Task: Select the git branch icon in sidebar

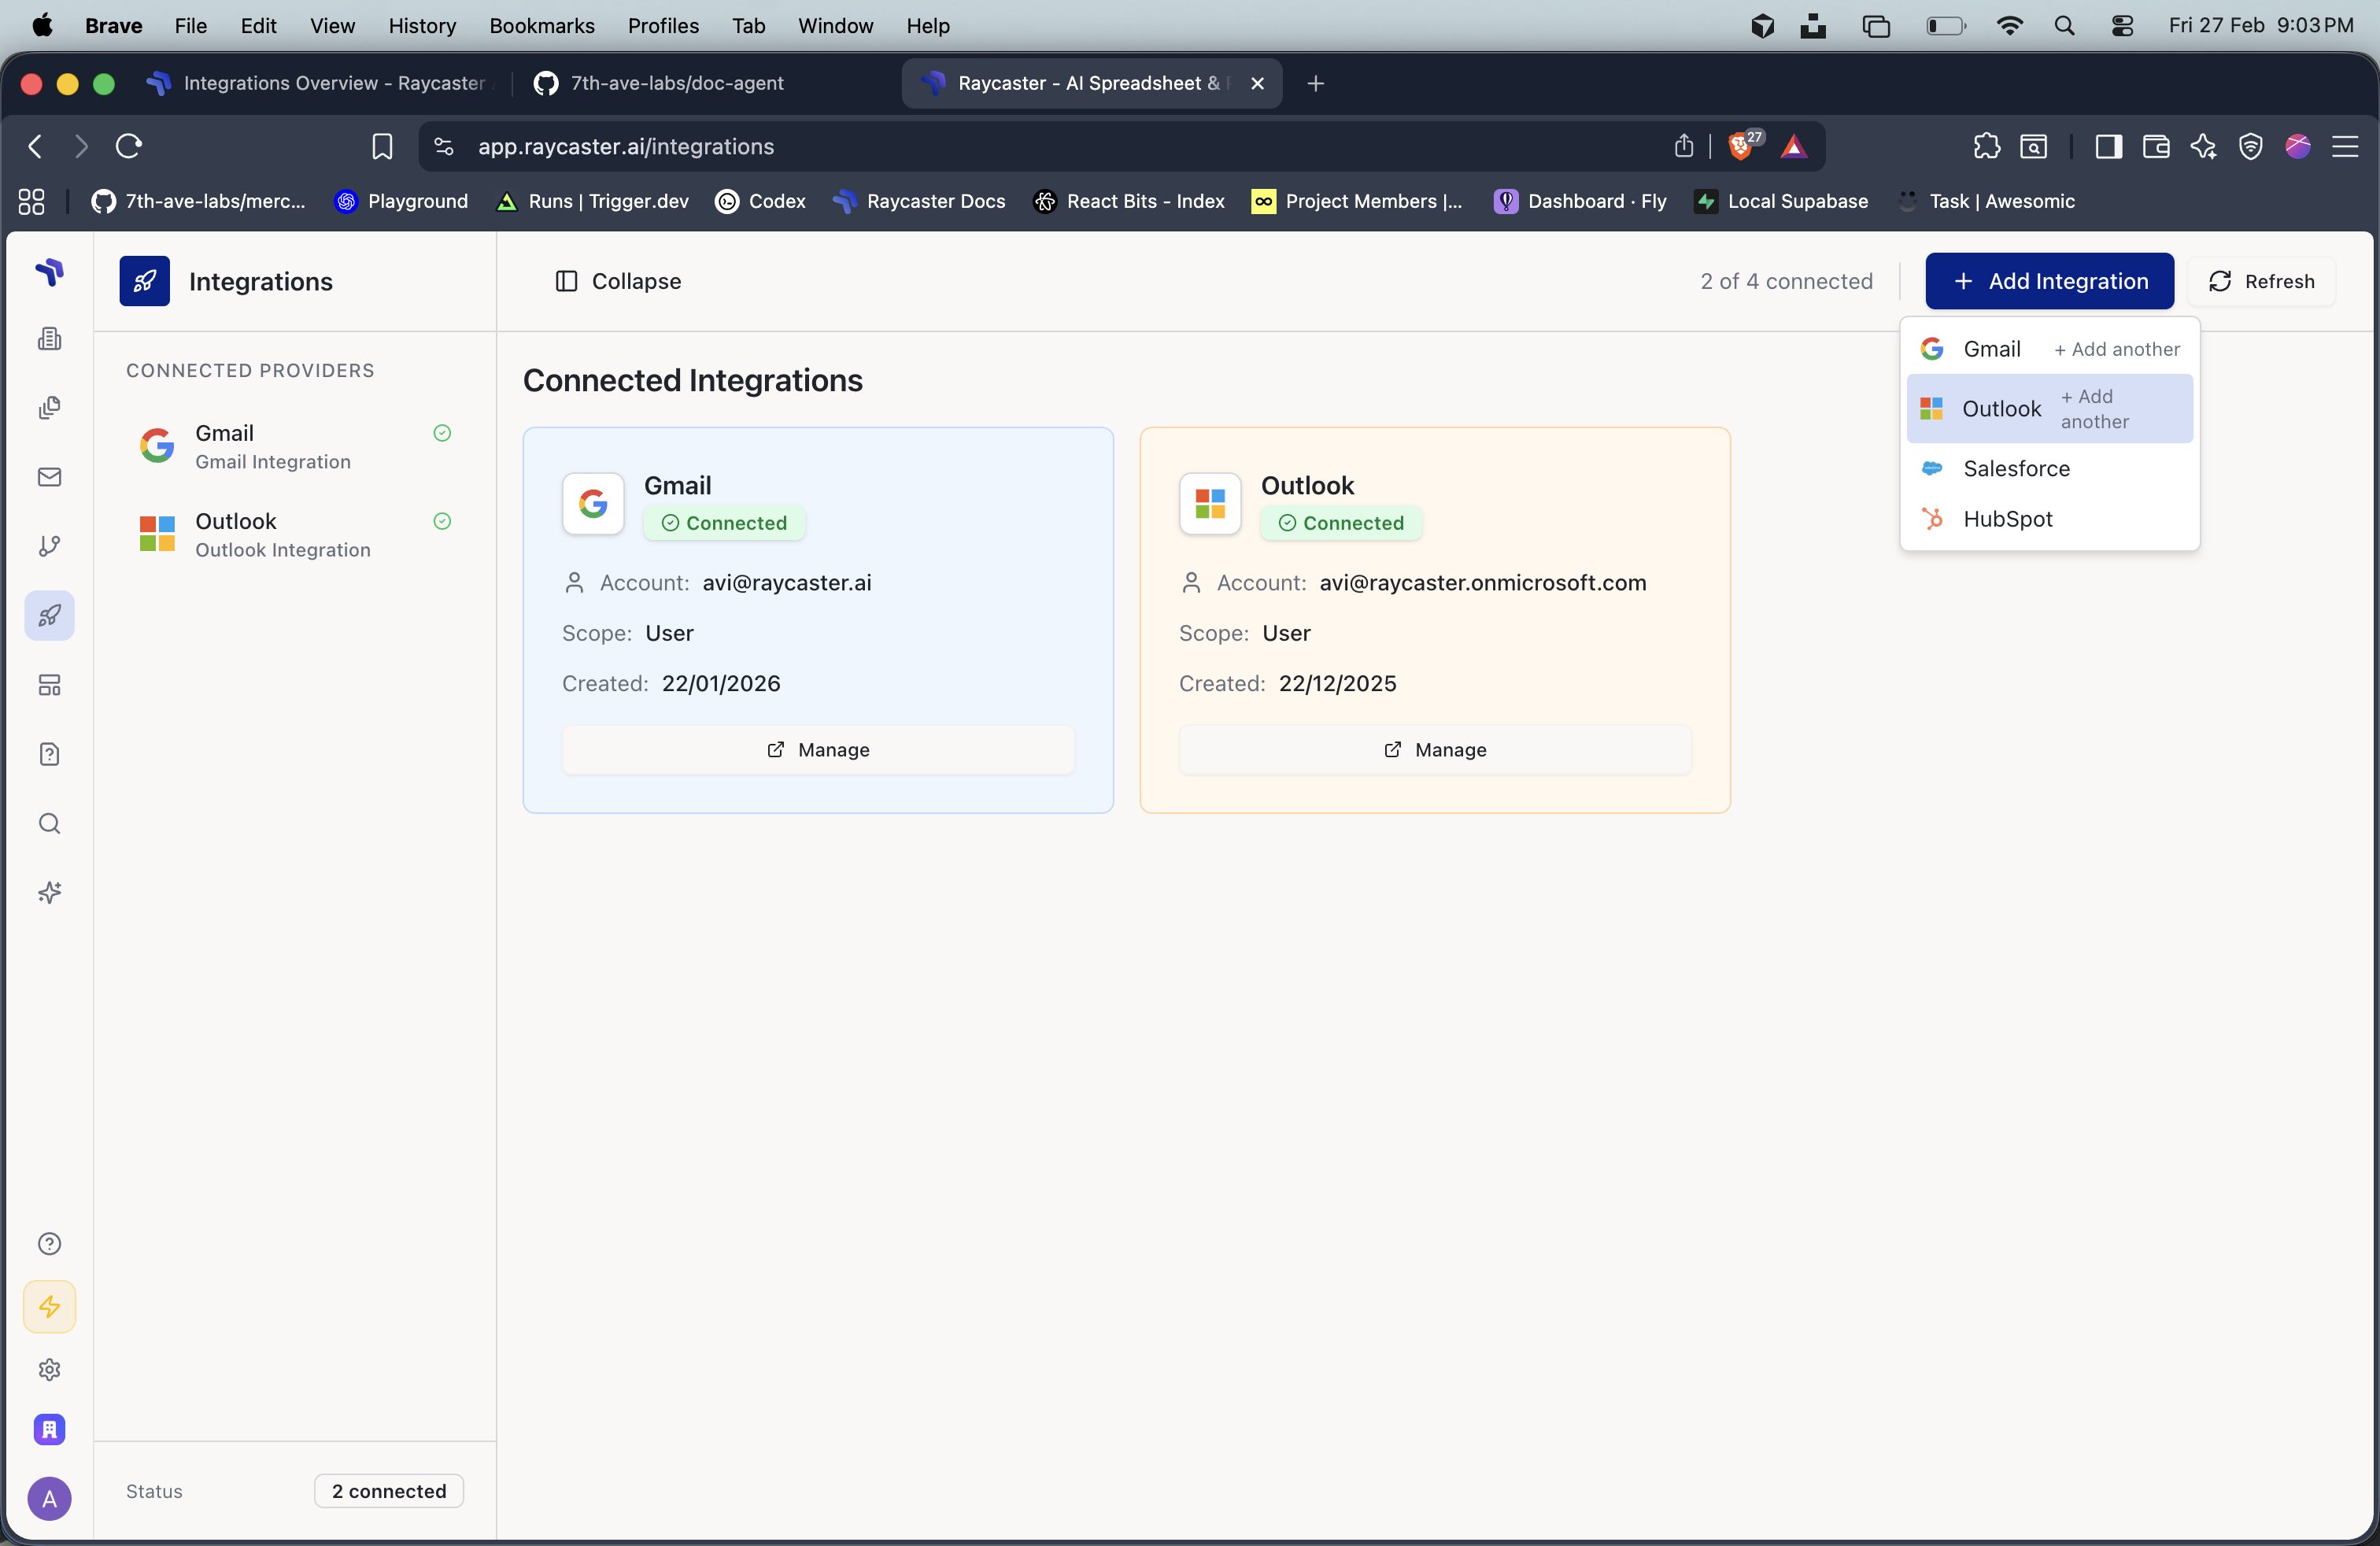Action: (49, 546)
